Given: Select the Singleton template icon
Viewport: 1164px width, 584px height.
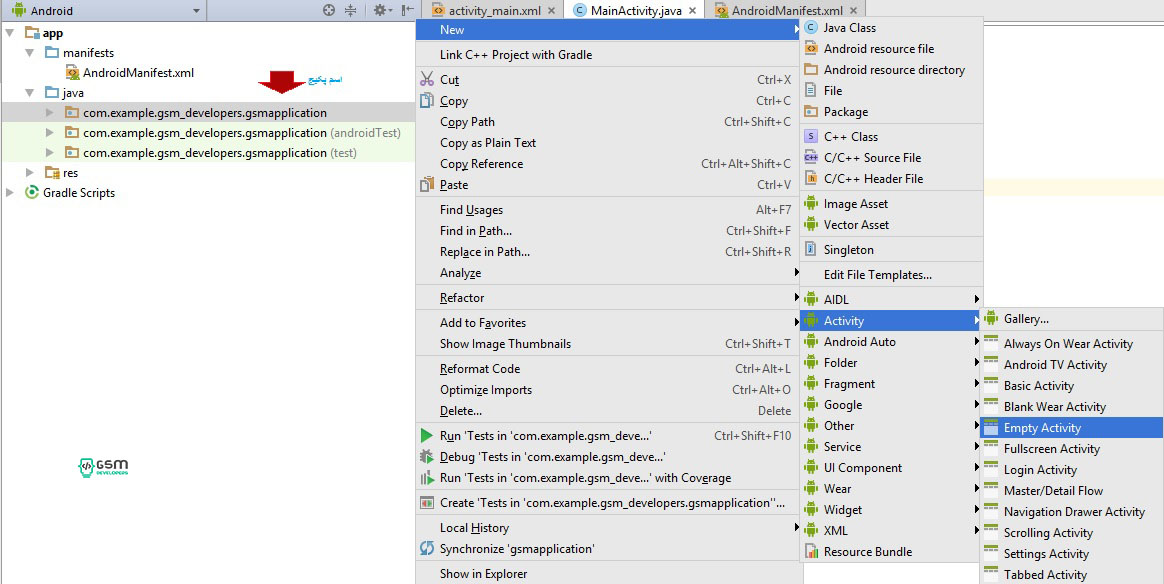Looking at the screenshot, I should click(x=811, y=249).
